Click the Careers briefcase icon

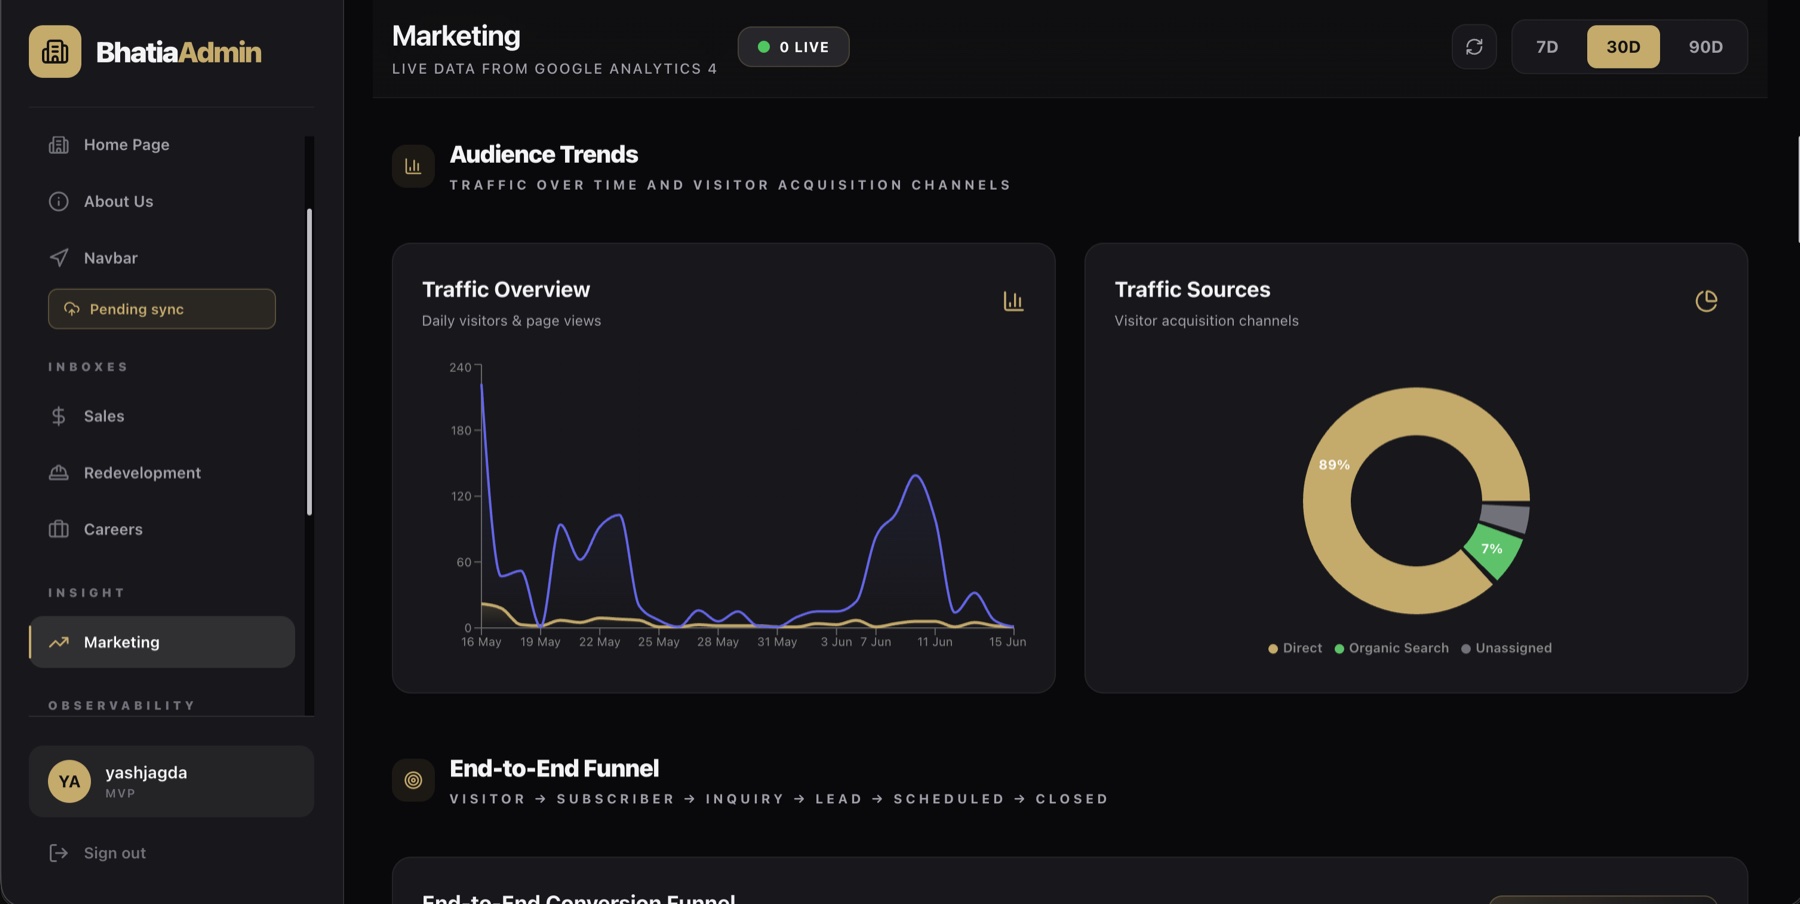[59, 529]
